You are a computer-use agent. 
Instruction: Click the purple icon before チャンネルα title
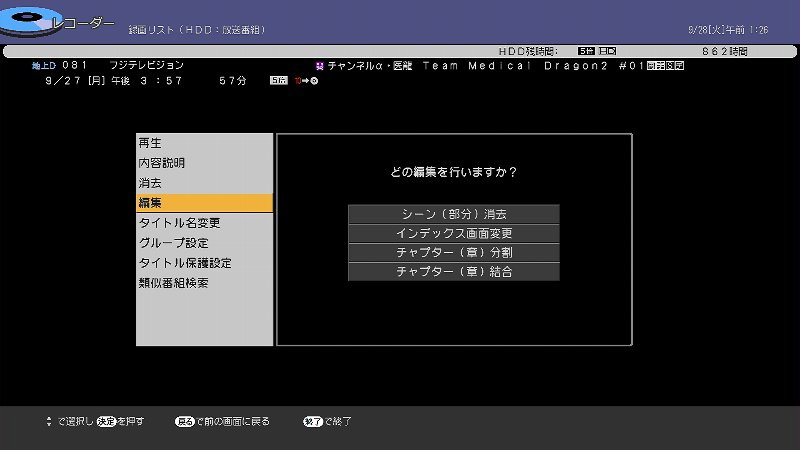click(319, 66)
